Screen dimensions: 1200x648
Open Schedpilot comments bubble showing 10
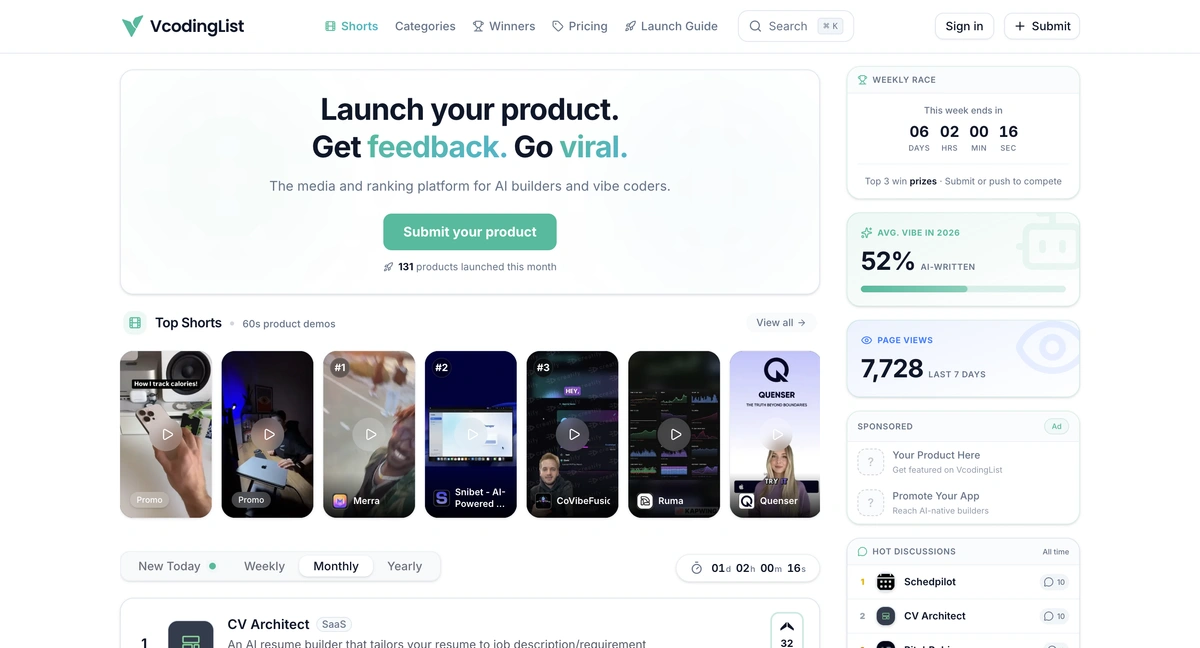[1054, 582]
